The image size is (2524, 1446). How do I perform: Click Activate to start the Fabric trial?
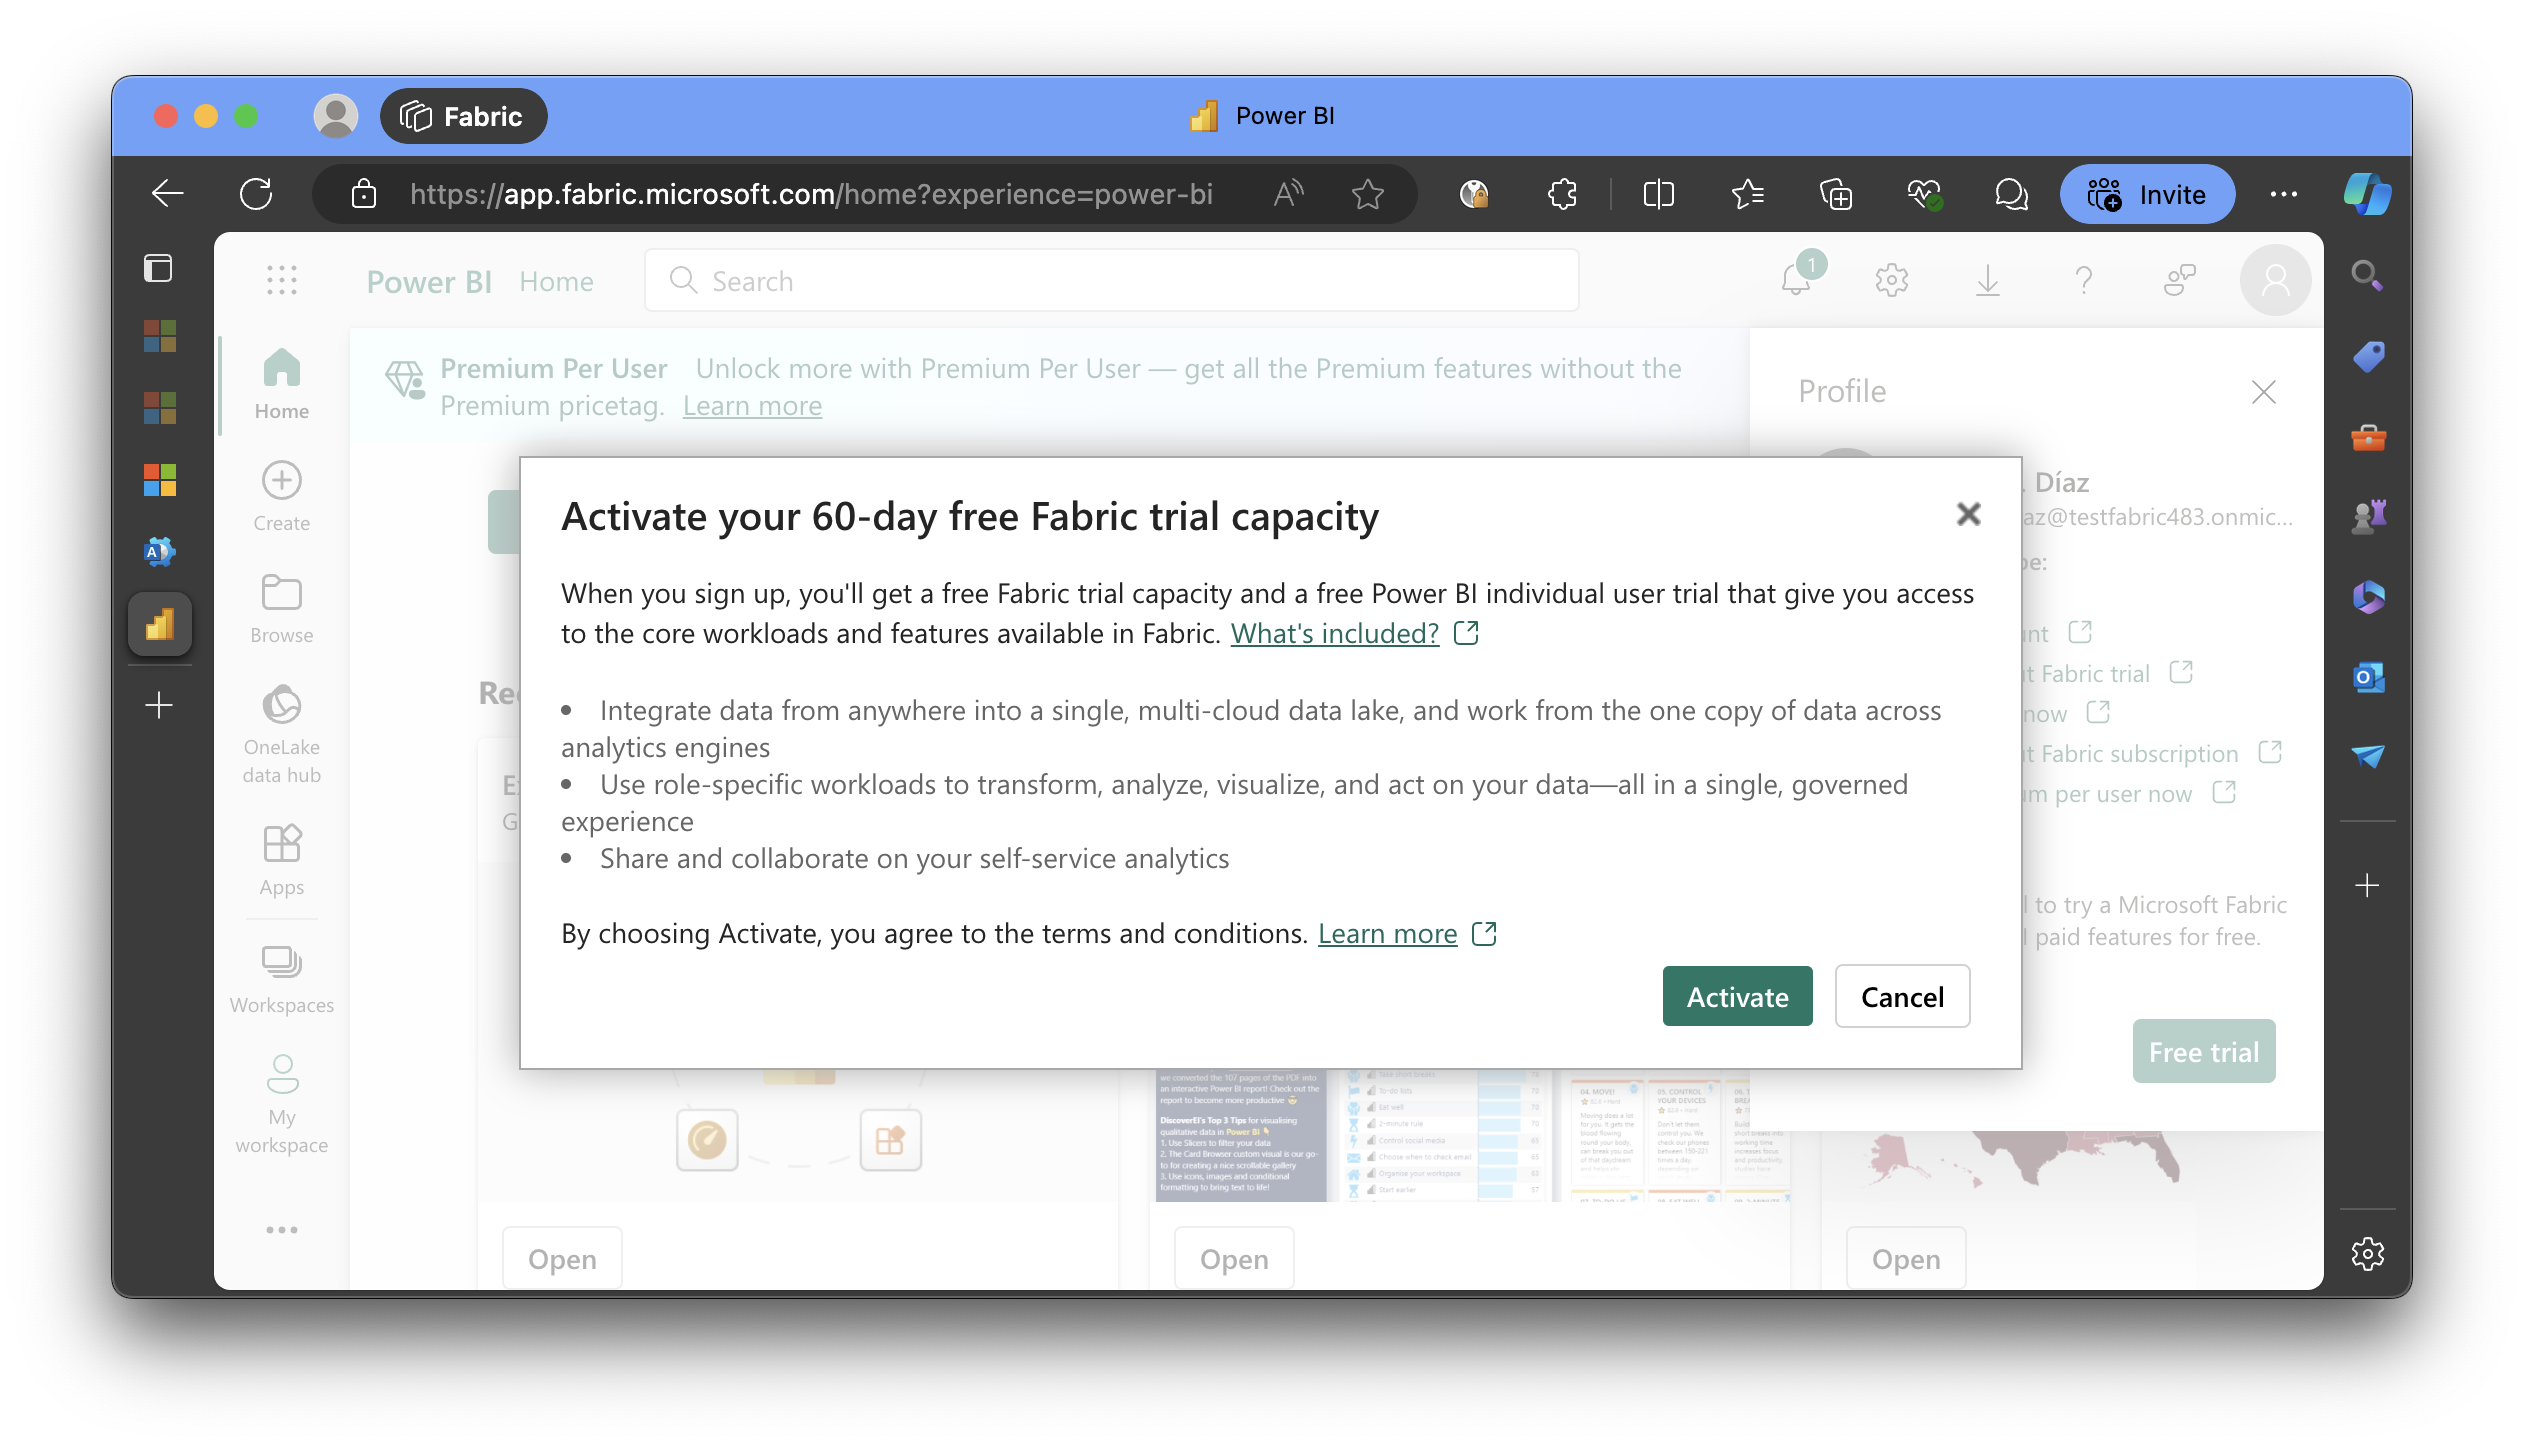pos(1737,996)
